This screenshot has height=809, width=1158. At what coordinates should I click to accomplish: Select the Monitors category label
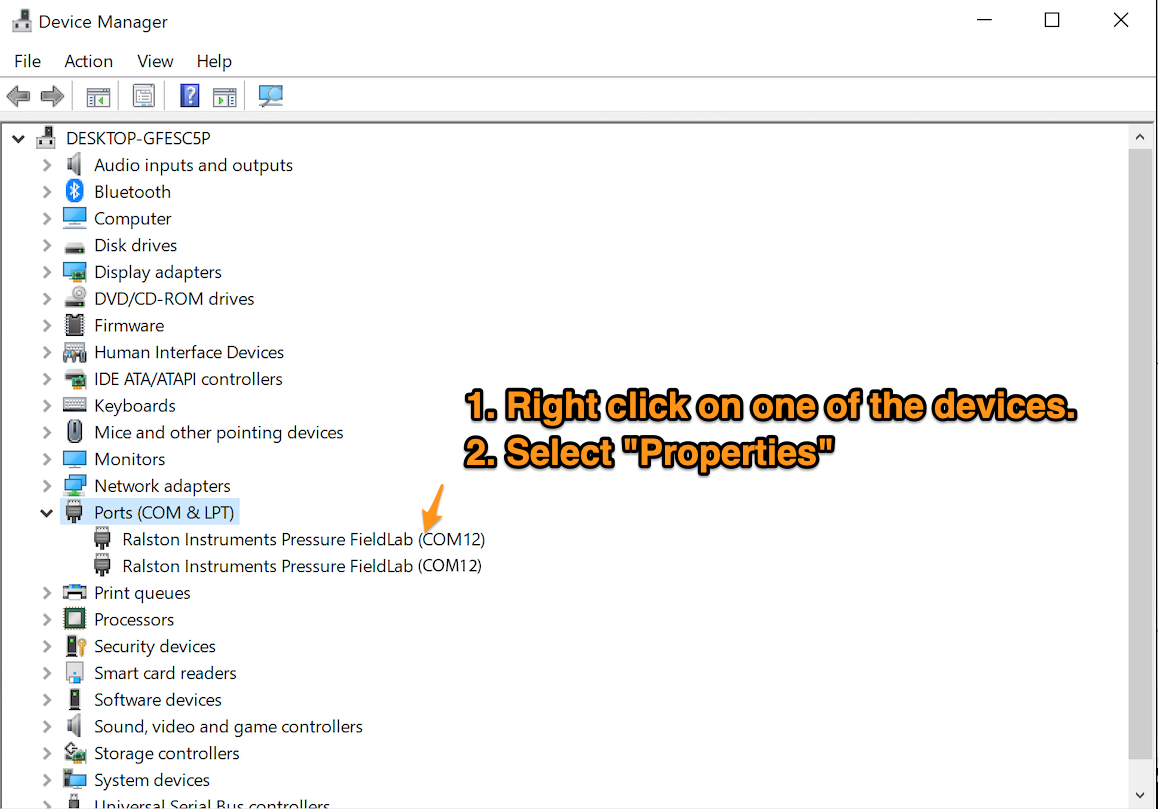pyautogui.click(x=130, y=459)
